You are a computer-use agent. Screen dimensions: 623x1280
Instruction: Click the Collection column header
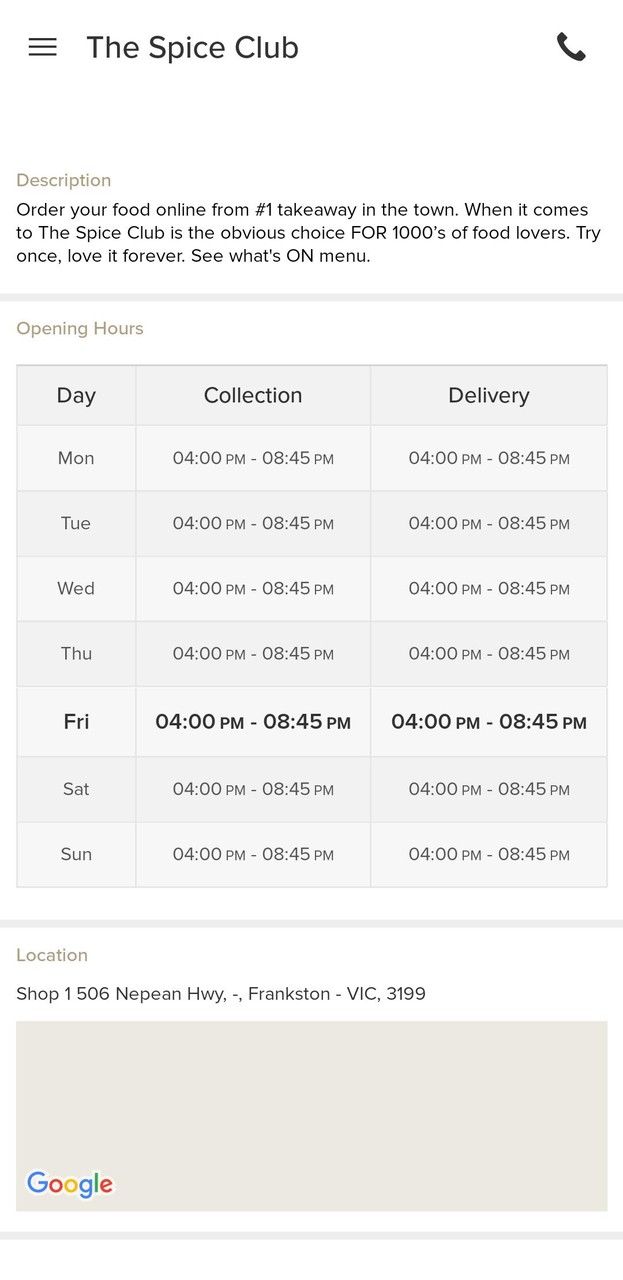[253, 396]
